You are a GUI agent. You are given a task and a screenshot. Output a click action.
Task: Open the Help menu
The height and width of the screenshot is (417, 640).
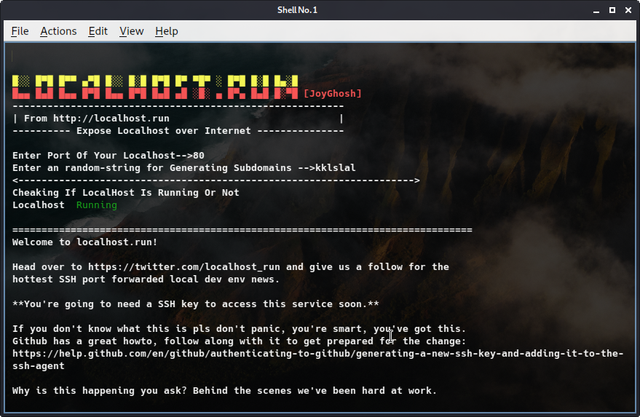(167, 31)
